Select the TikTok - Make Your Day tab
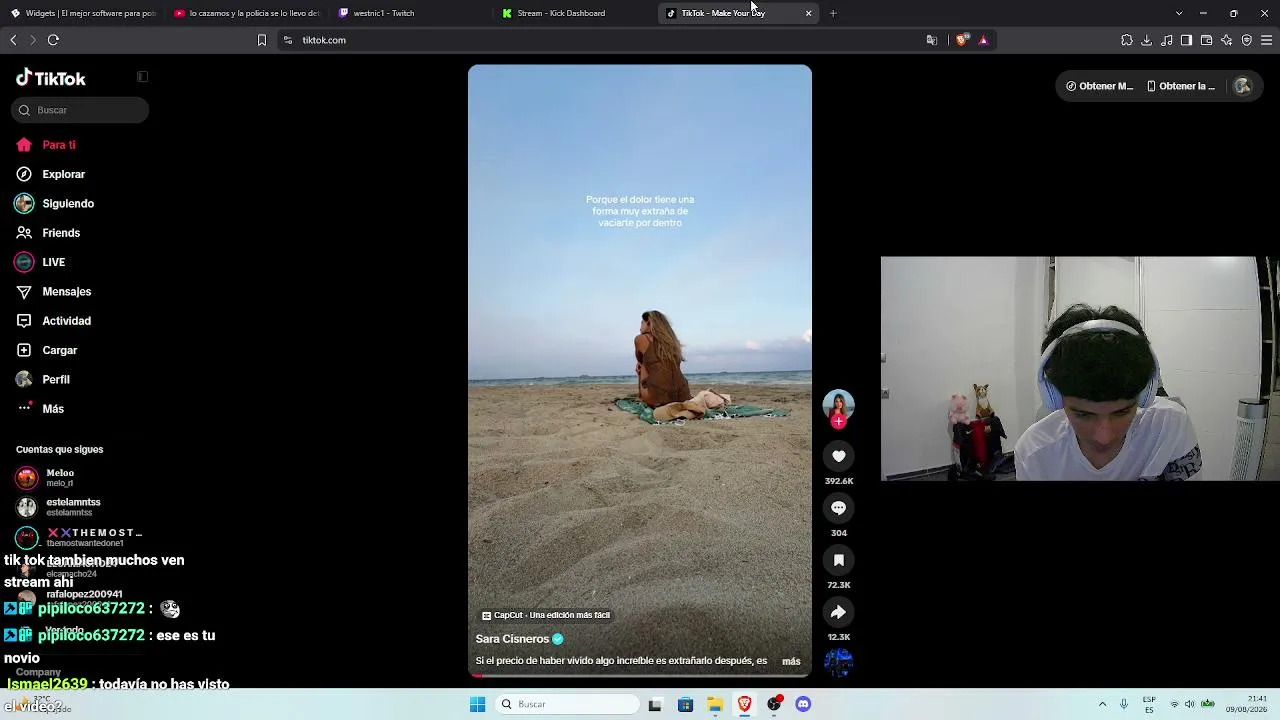1280x720 pixels. pyautogui.click(x=738, y=13)
